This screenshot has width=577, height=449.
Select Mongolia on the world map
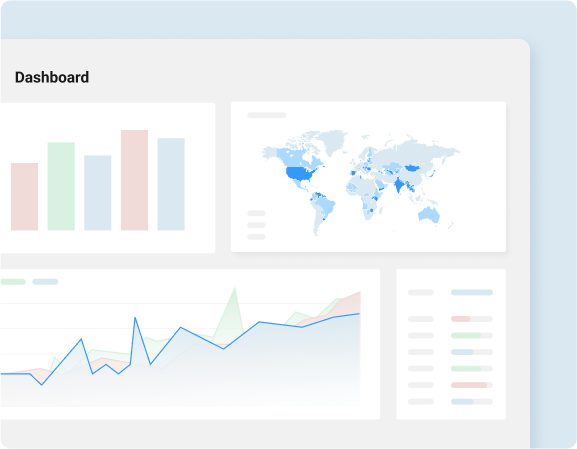coord(412,168)
